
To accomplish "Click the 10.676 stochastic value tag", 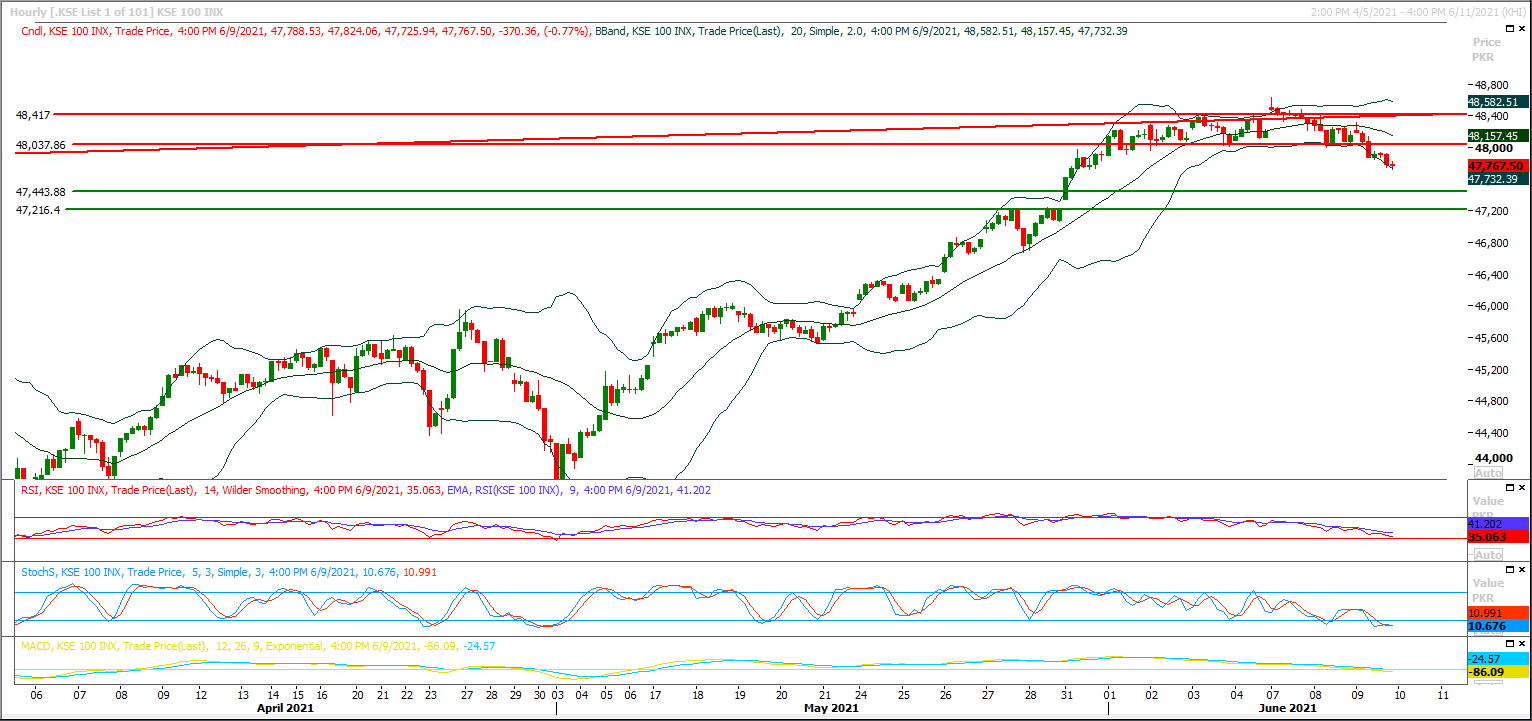I will point(1498,626).
